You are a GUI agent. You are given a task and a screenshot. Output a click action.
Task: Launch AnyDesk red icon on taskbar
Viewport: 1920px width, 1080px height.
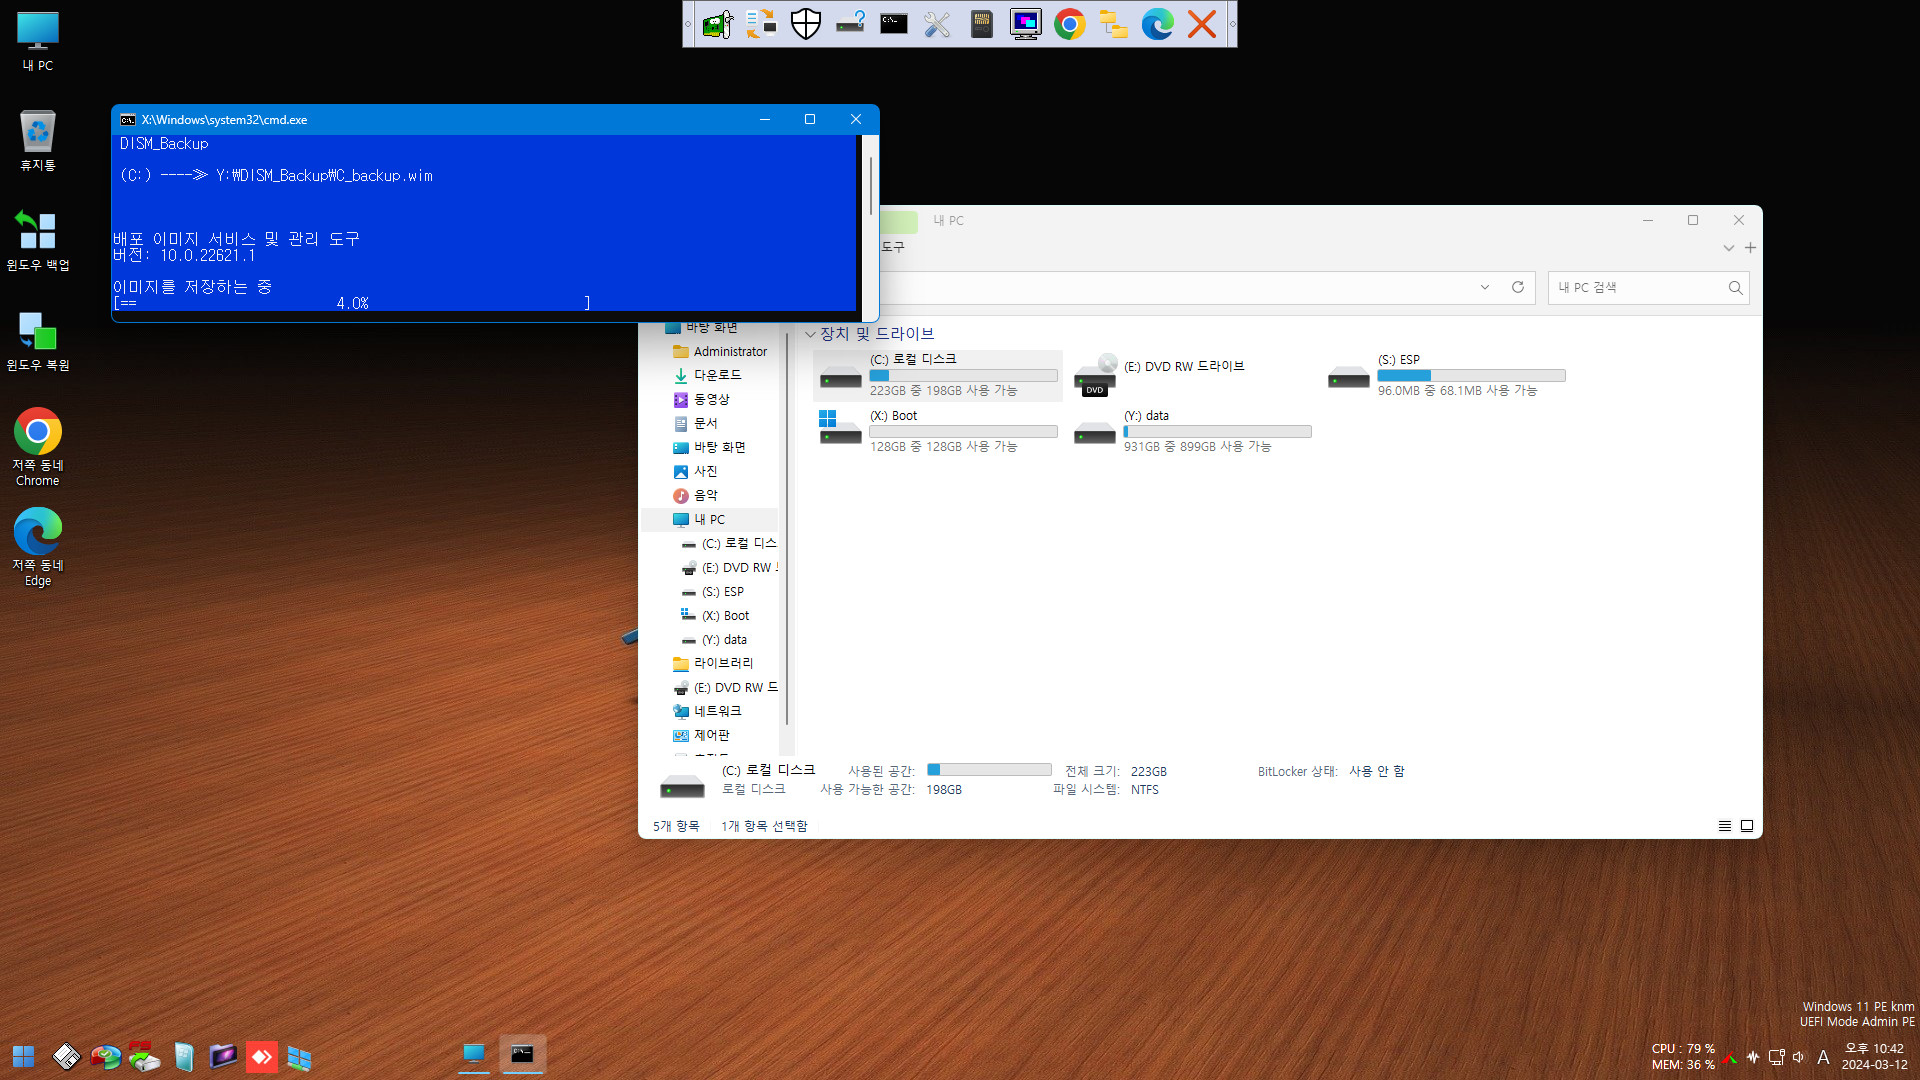click(262, 1056)
